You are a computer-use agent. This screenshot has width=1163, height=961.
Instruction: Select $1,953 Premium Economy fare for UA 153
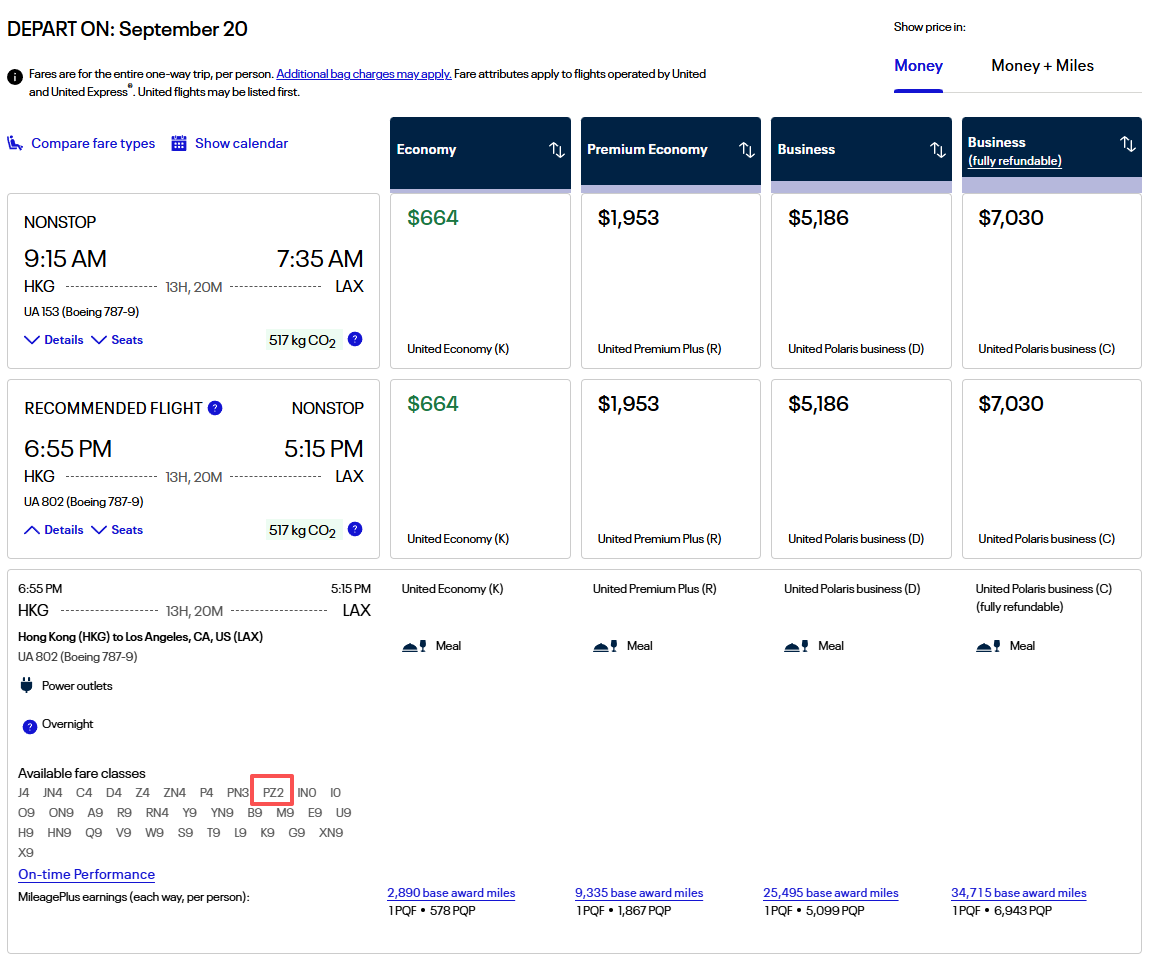click(x=671, y=281)
